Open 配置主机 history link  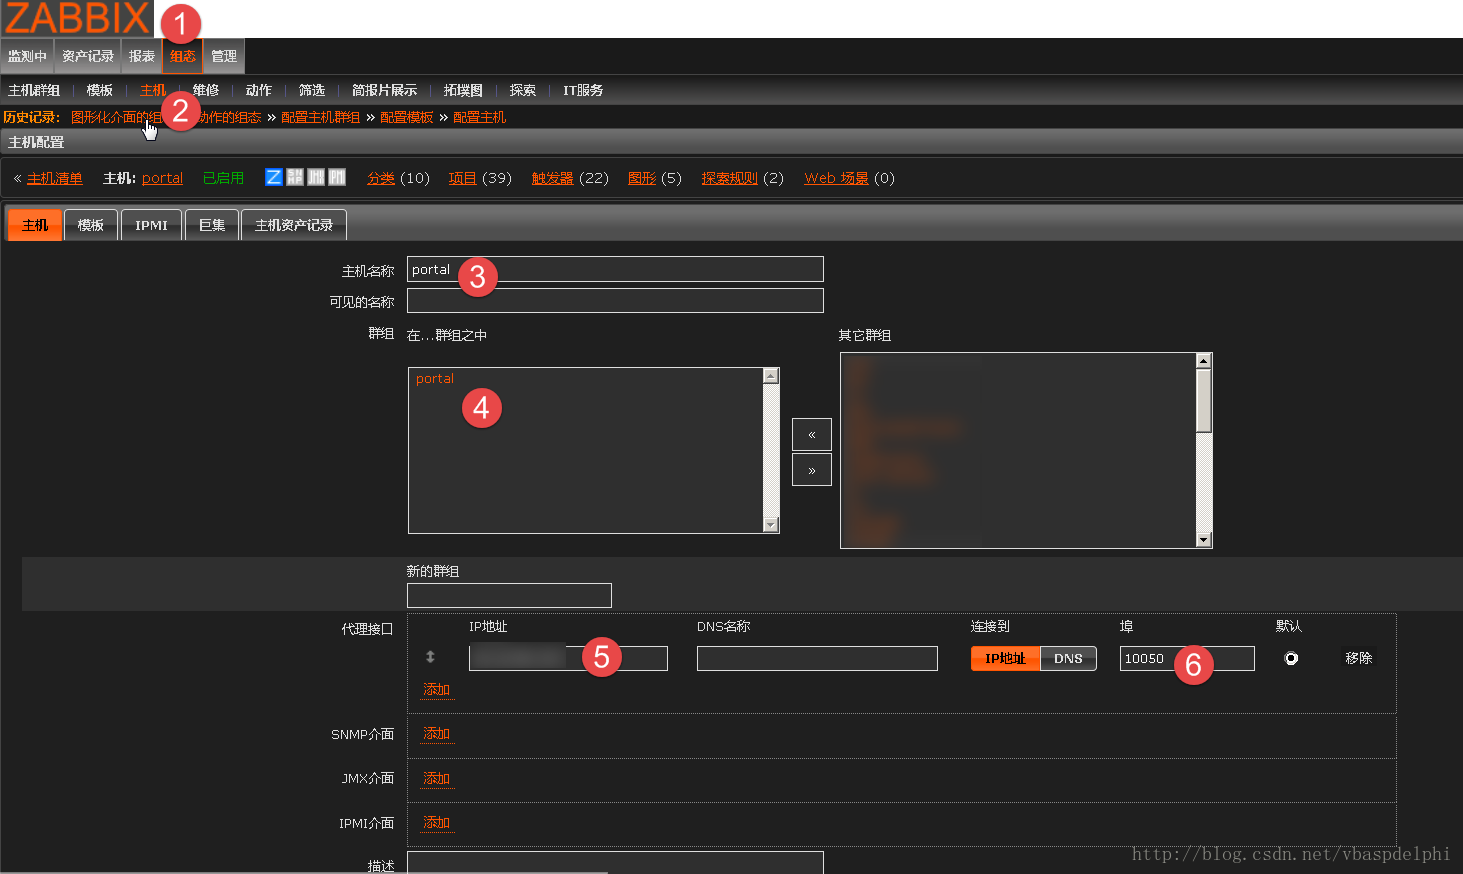click(480, 117)
